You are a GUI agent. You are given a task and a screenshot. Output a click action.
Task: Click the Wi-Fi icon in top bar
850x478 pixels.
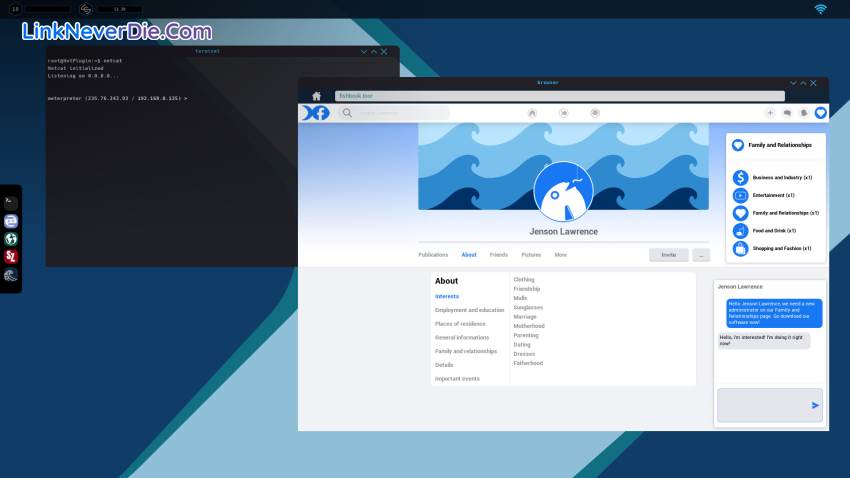click(821, 9)
